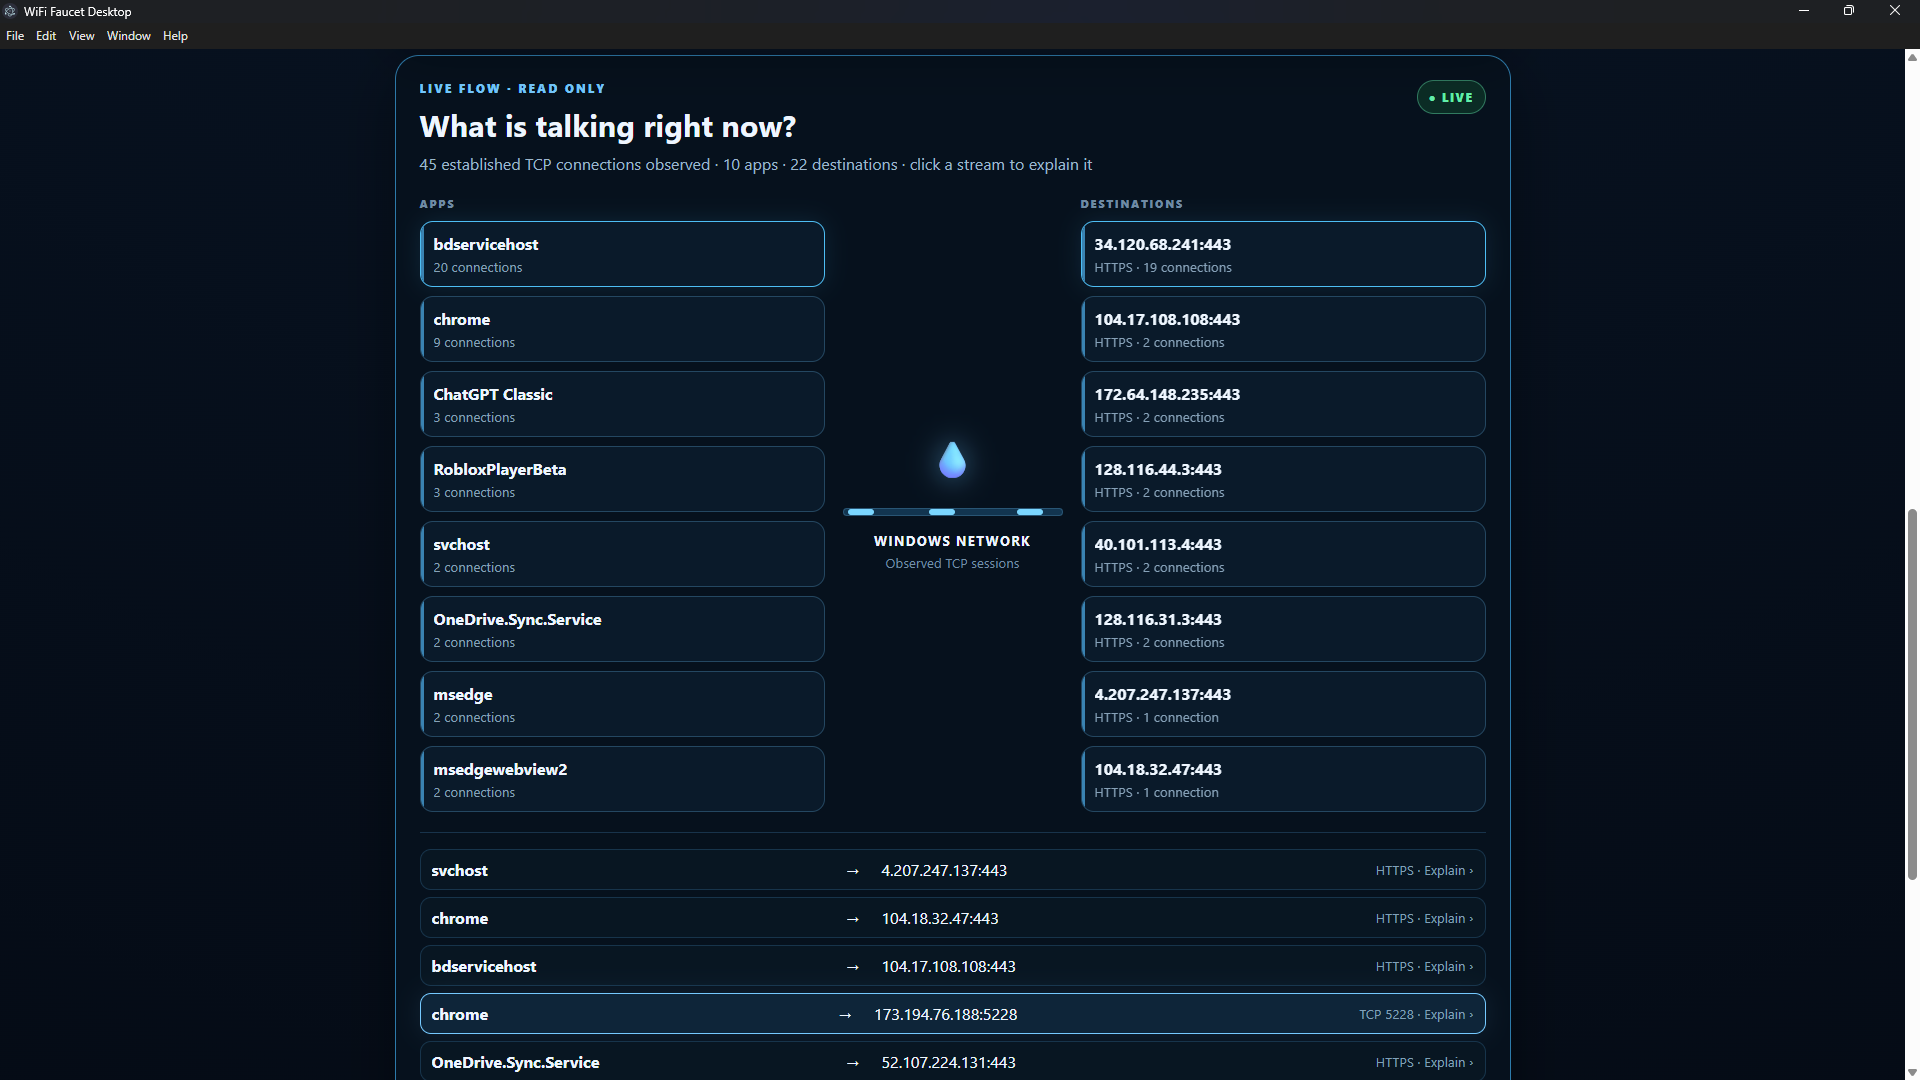1920x1080 pixels.
Task: Select destination 40.101.113.4:443
Action: (1283, 554)
